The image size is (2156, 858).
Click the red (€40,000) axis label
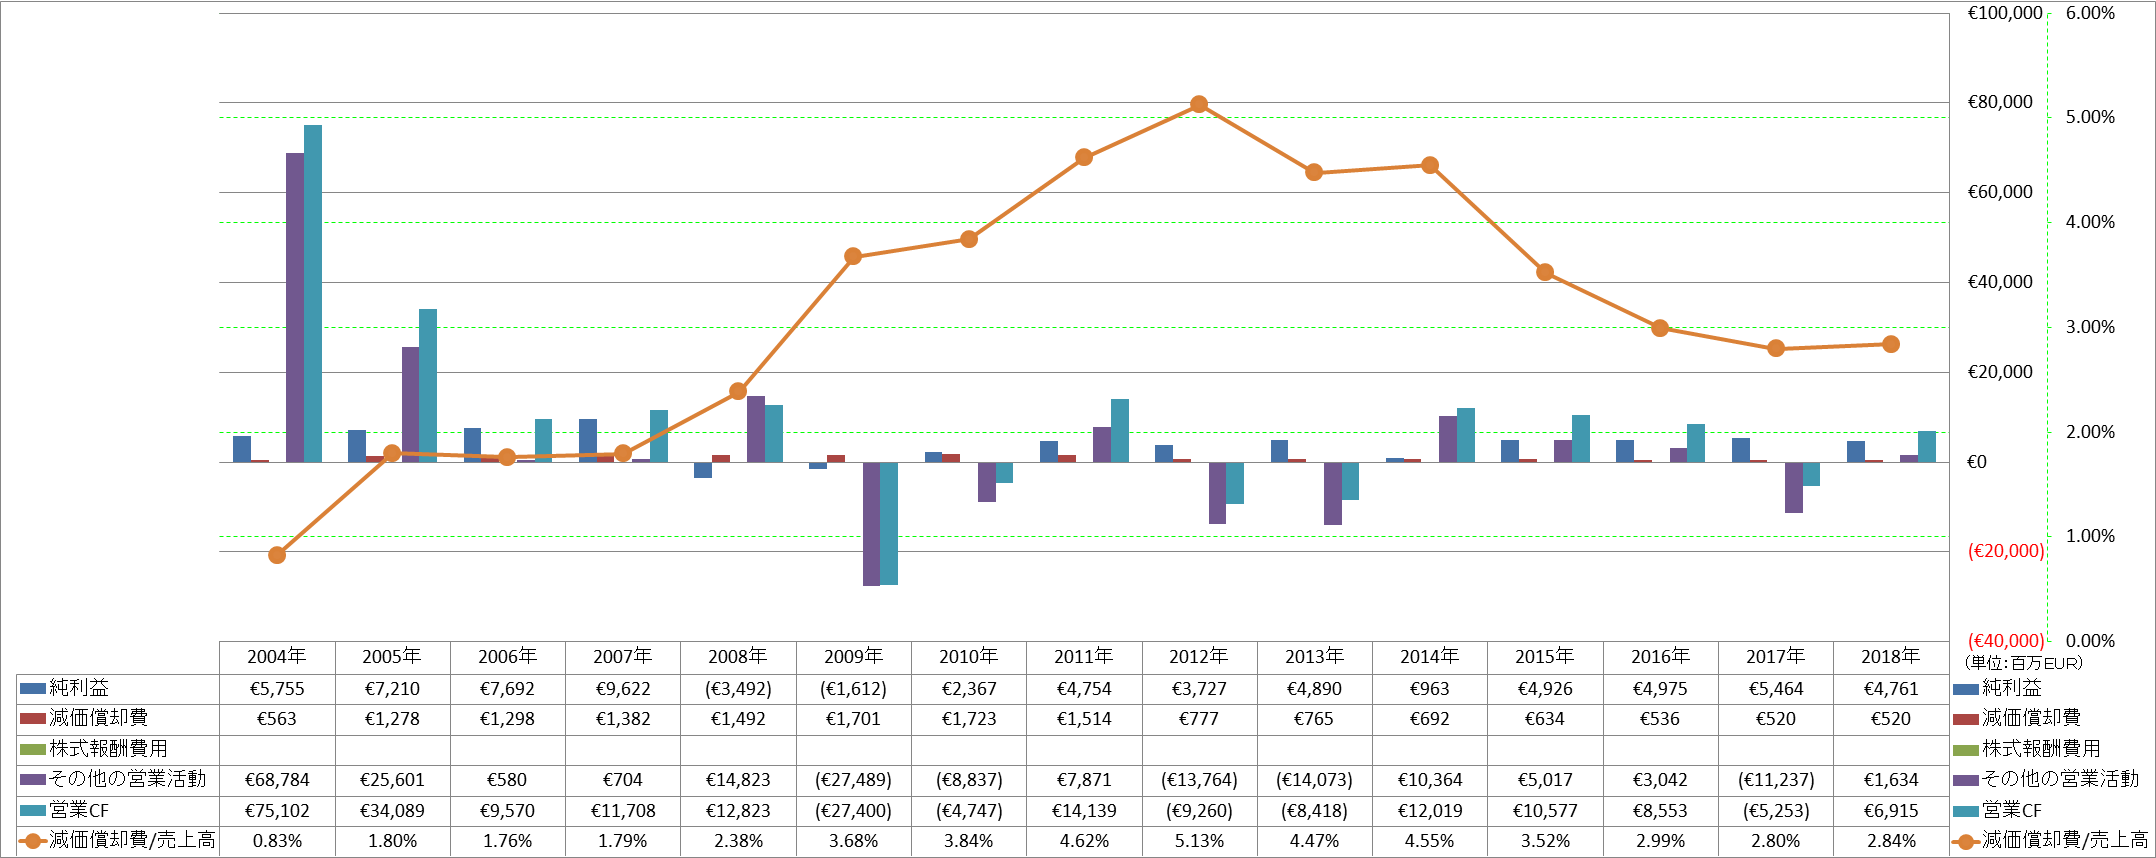pyautogui.click(x=2006, y=641)
